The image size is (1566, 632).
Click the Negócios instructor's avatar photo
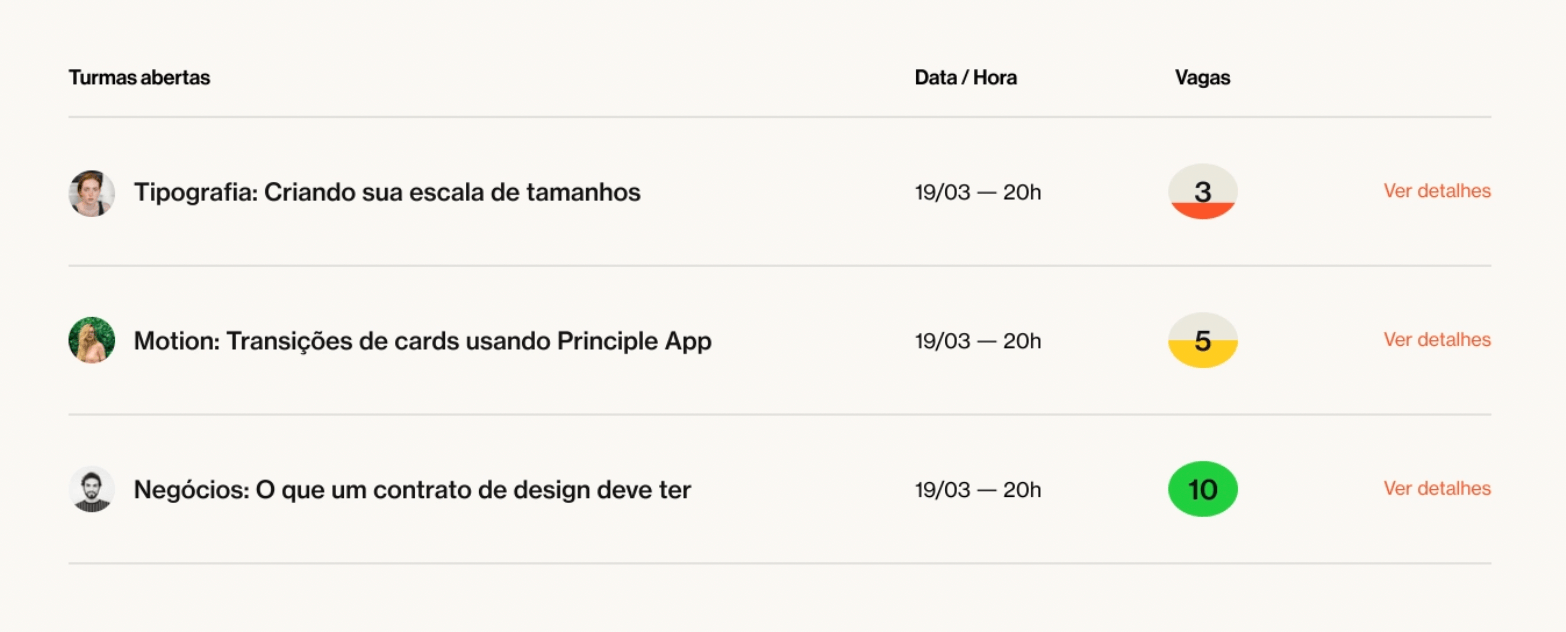tap(91, 490)
